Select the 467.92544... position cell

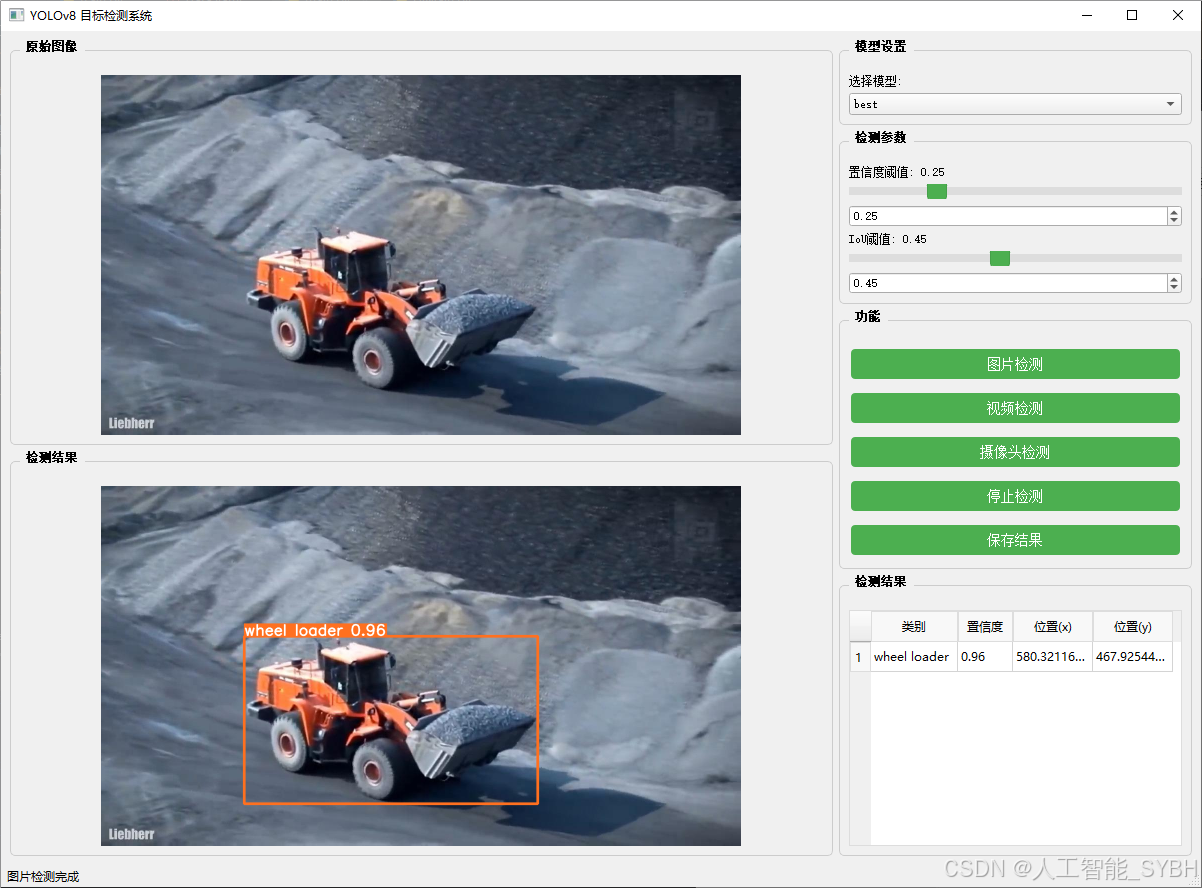tap(1132, 657)
